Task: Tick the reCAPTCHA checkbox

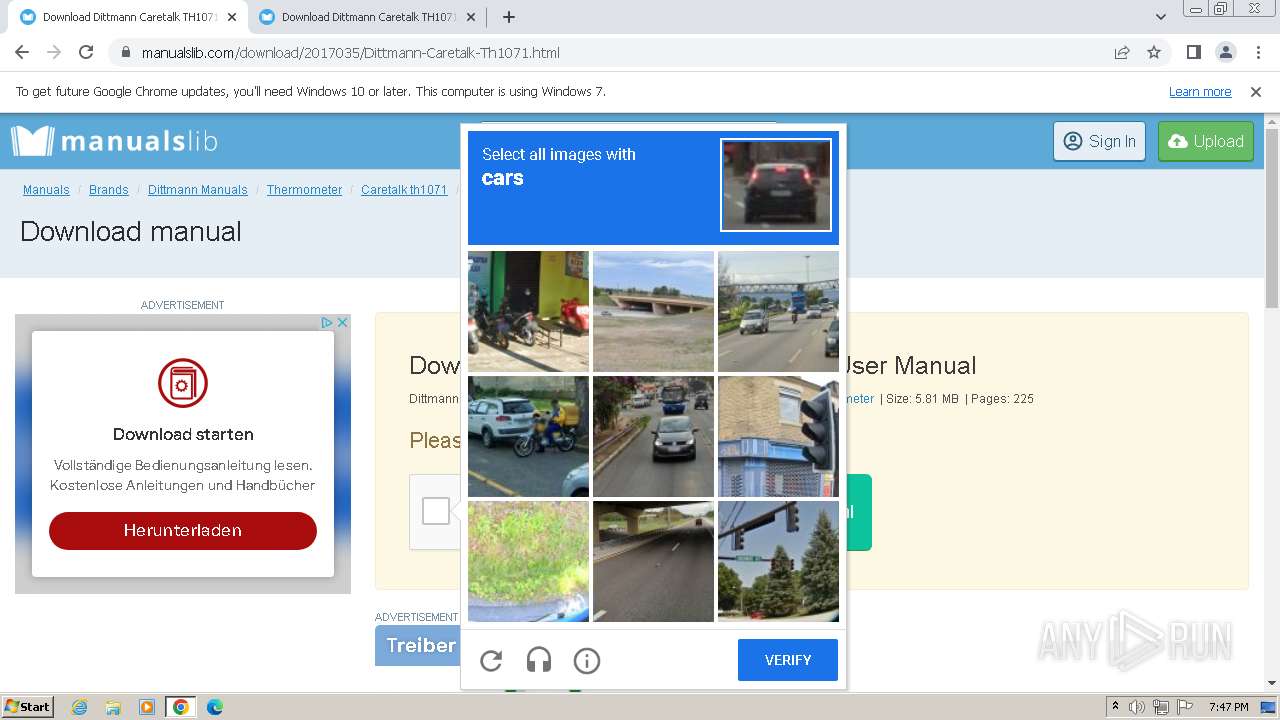Action: tap(436, 511)
